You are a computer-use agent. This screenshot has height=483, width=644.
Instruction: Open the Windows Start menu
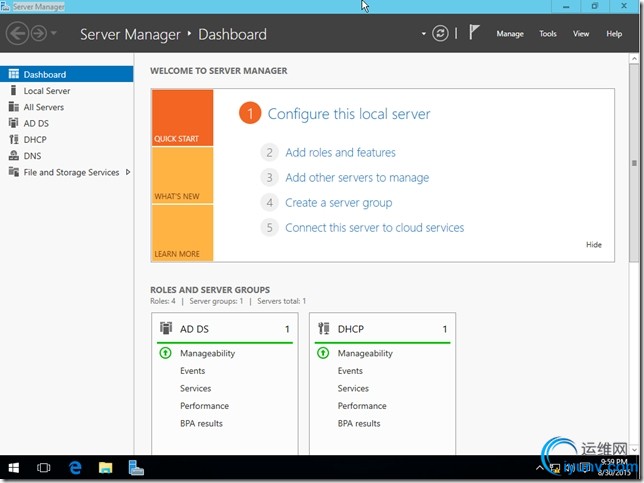(x=14, y=468)
